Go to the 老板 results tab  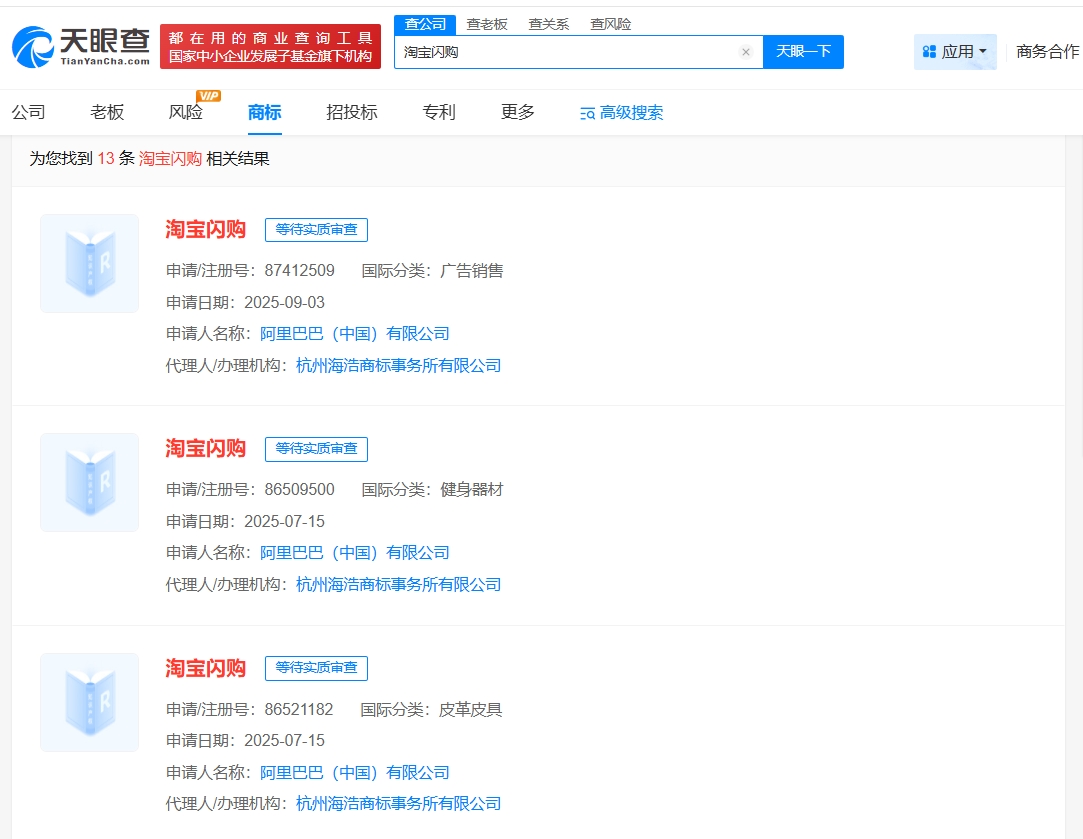107,112
